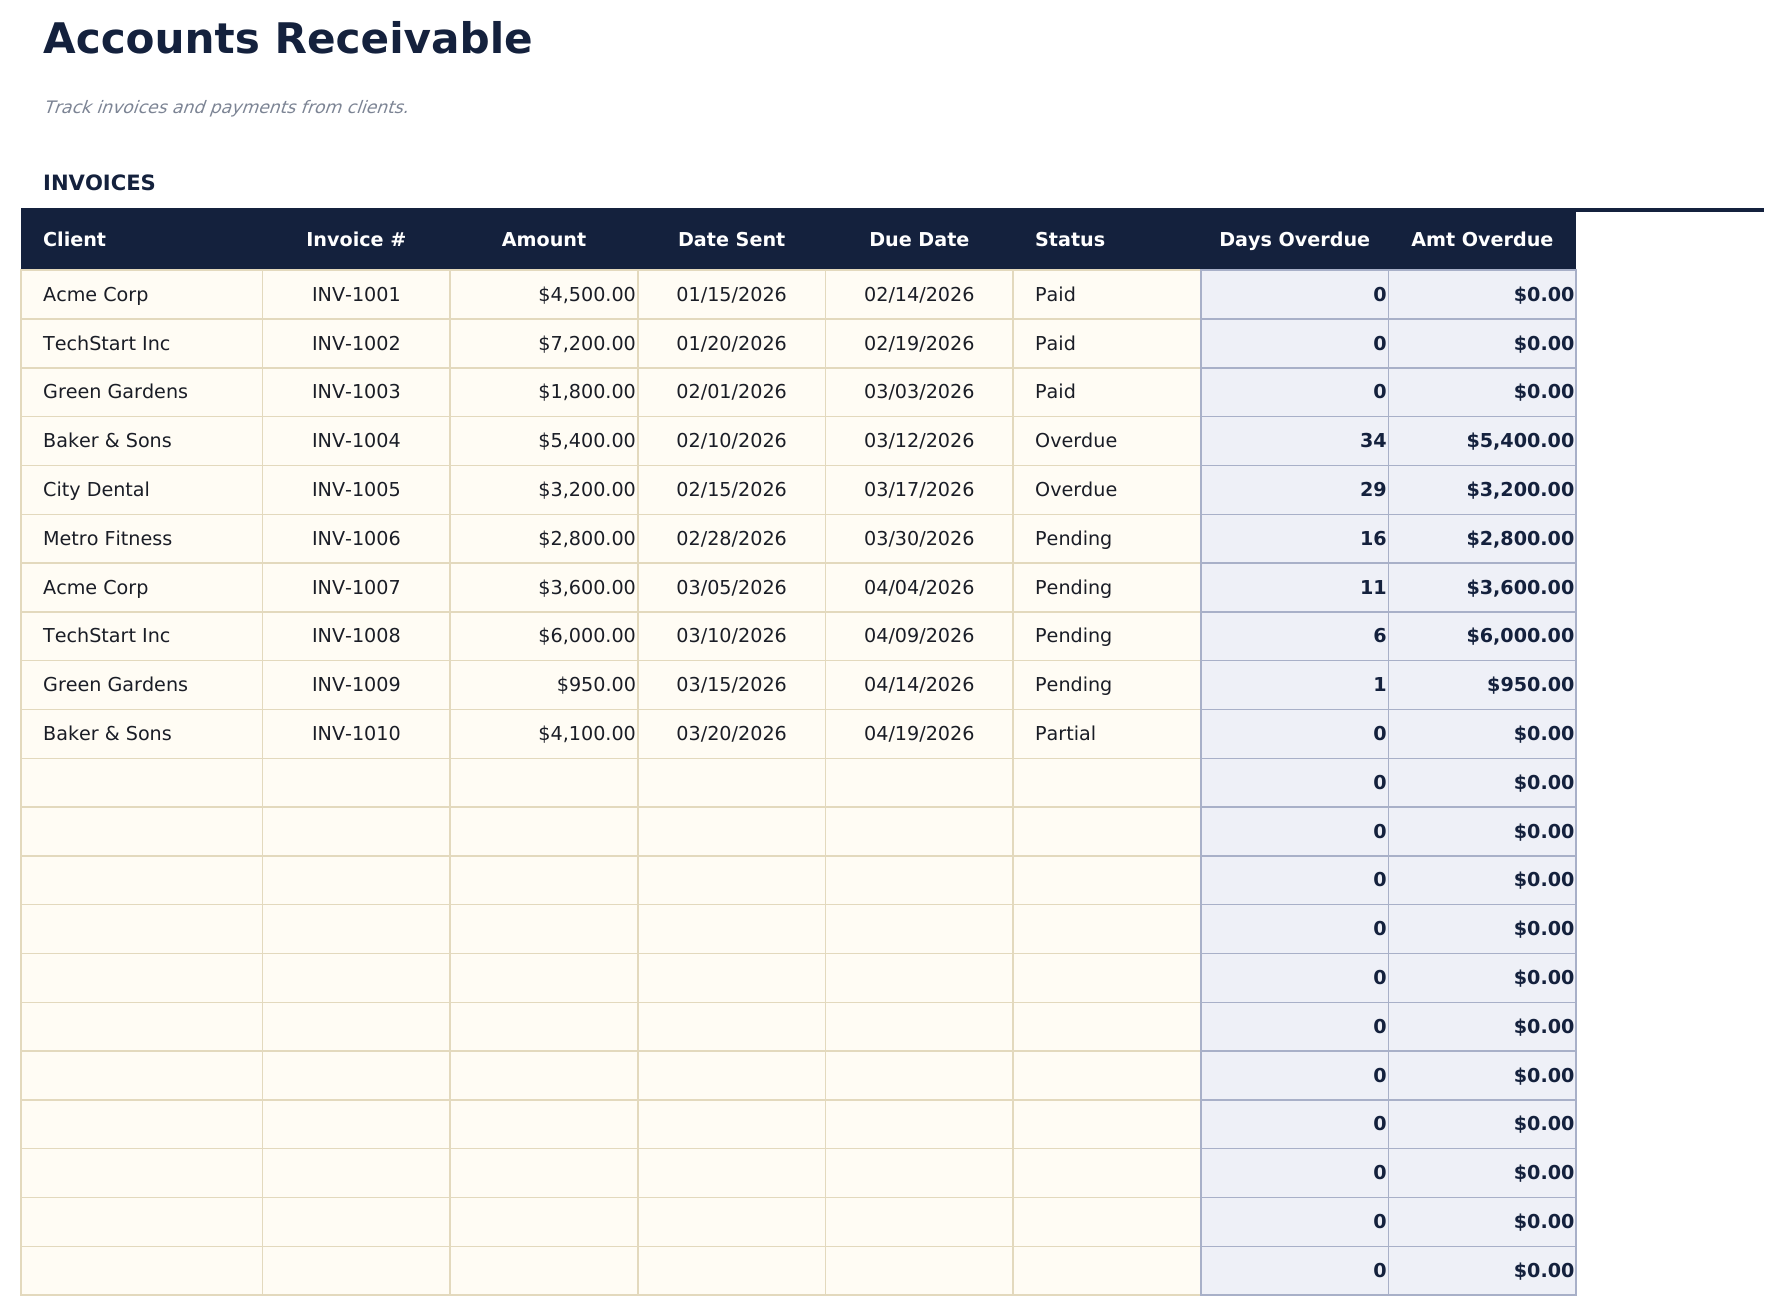1784x1316 pixels.
Task: Click the INV-1005 invoice number cell
Action: tap(356, 489)
